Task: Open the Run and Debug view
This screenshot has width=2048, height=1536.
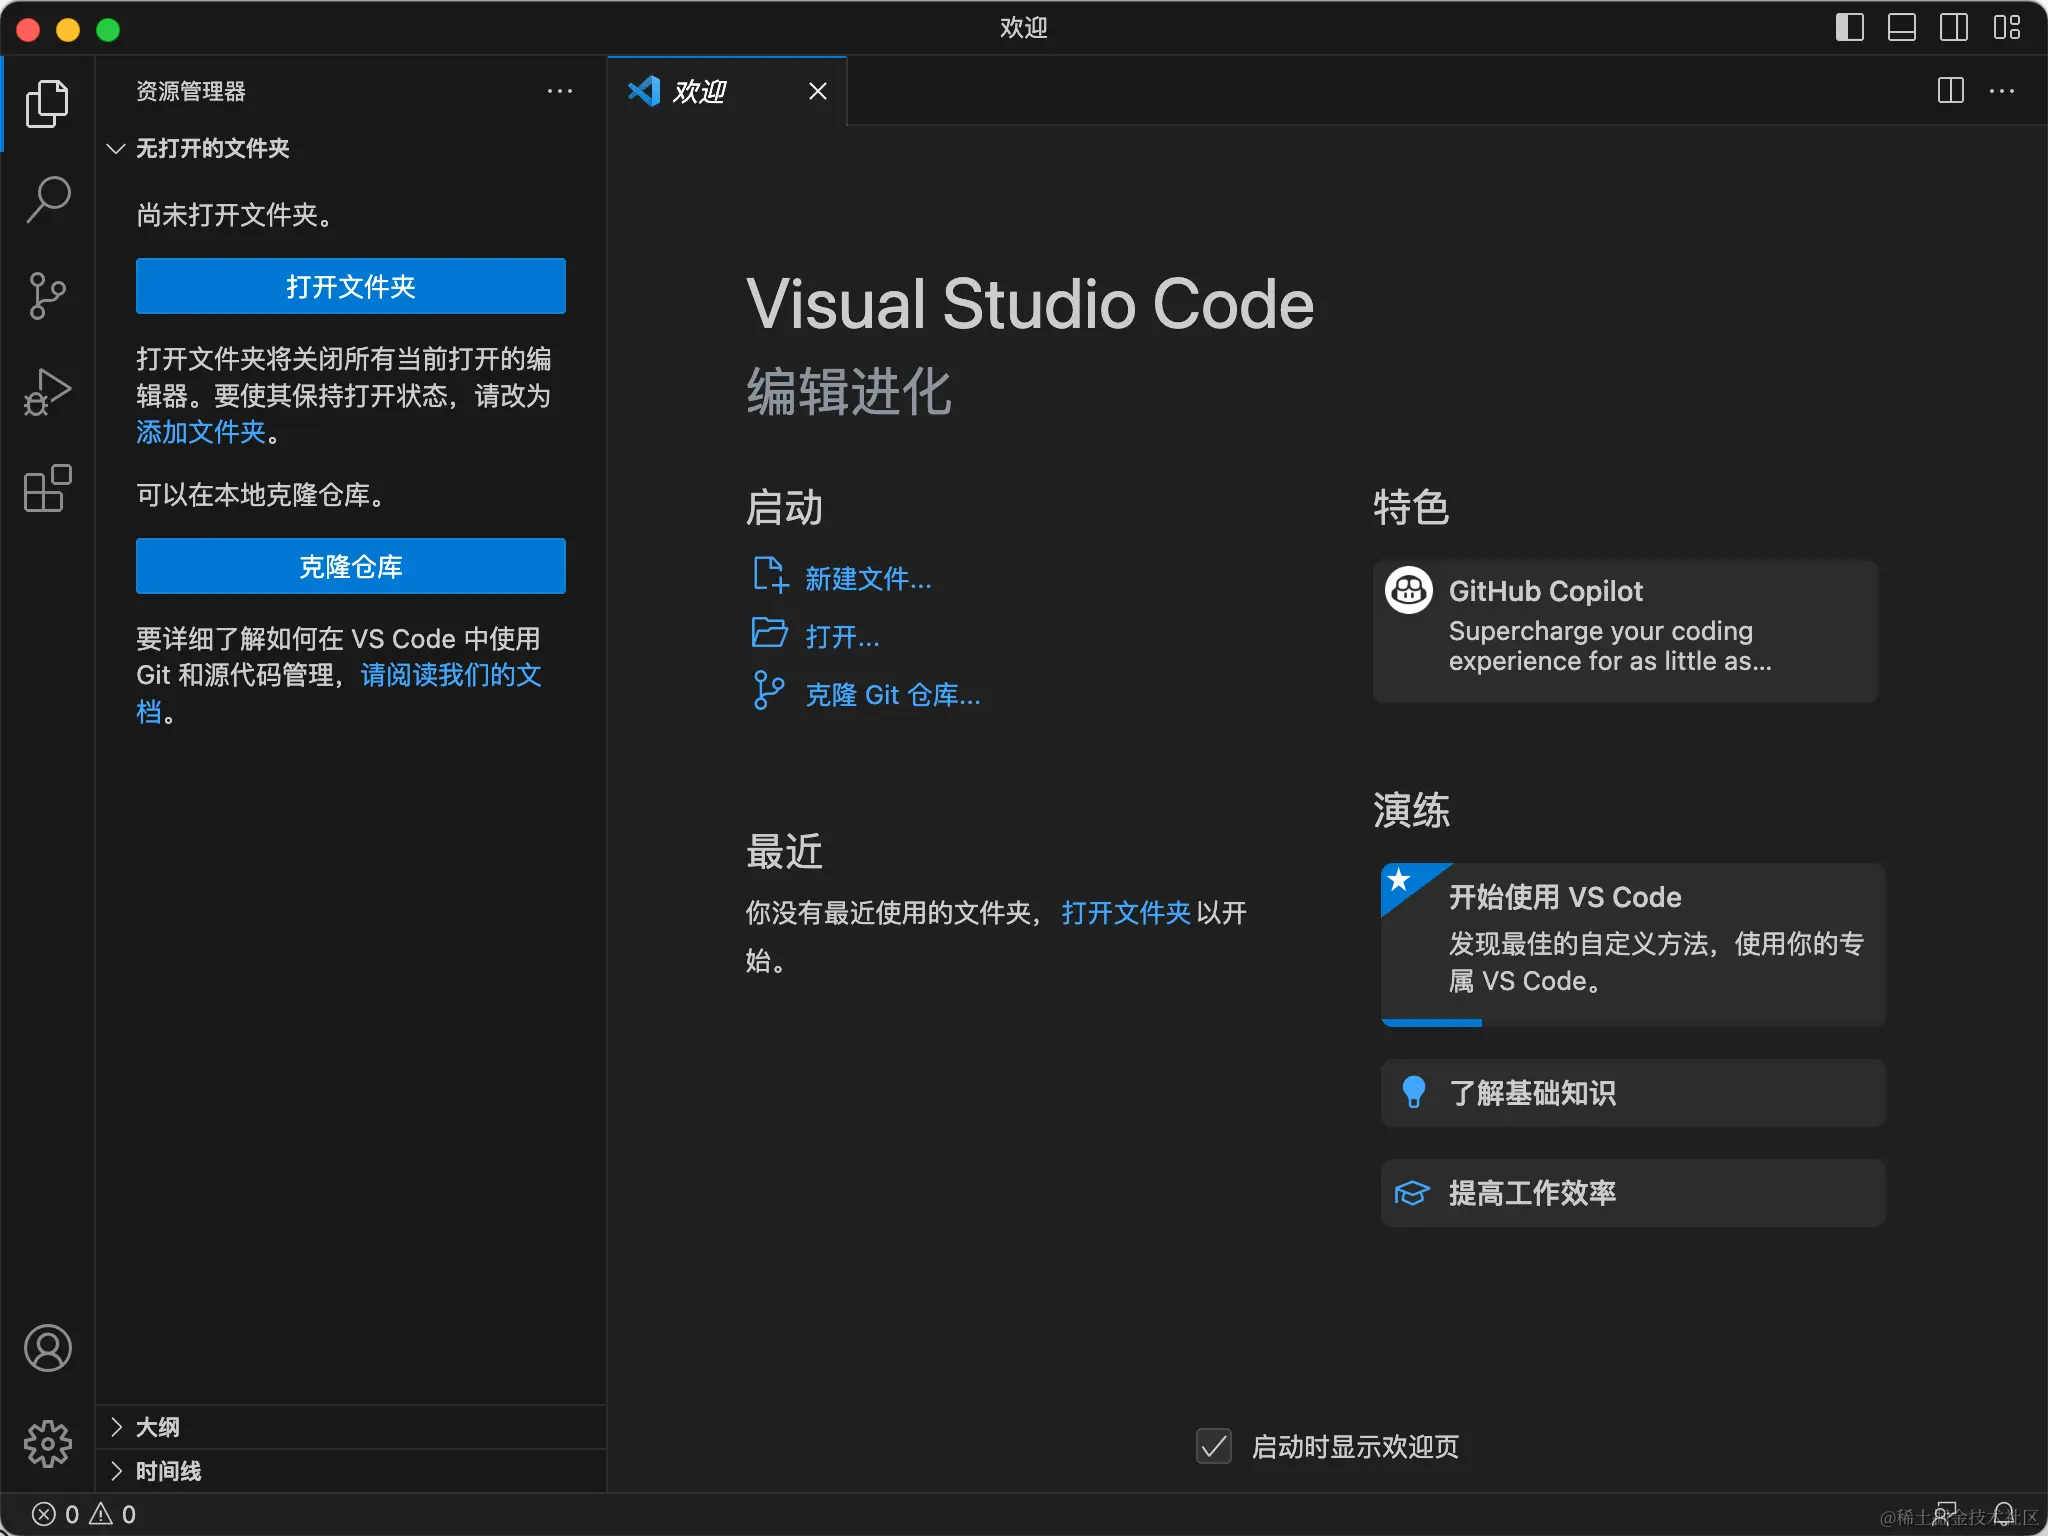Action: tap(47, 392)
